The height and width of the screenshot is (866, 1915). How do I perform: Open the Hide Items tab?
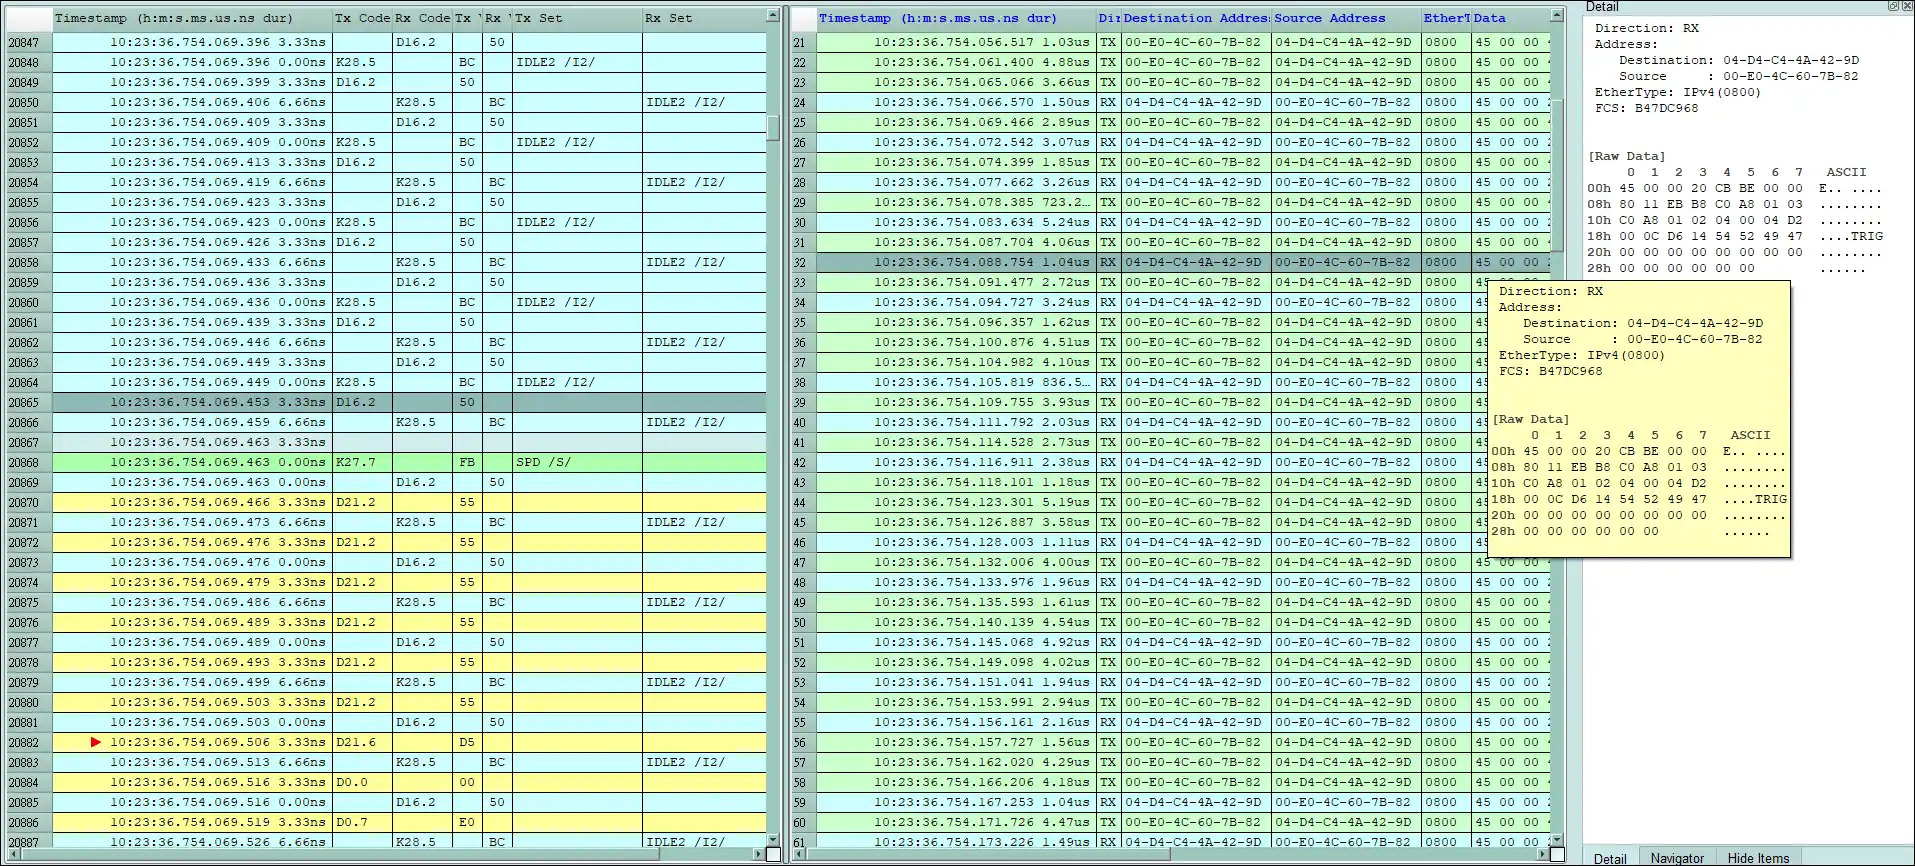click(x=1758, y=858)
